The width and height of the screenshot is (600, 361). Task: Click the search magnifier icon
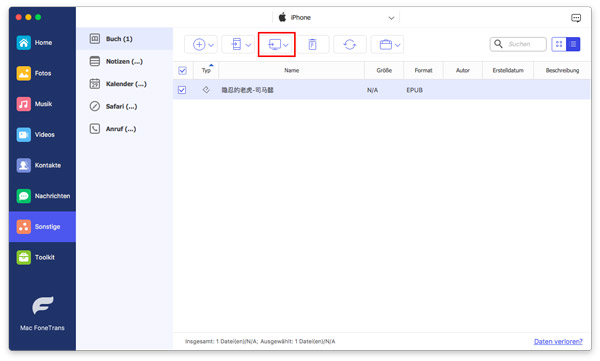point(498,44)
